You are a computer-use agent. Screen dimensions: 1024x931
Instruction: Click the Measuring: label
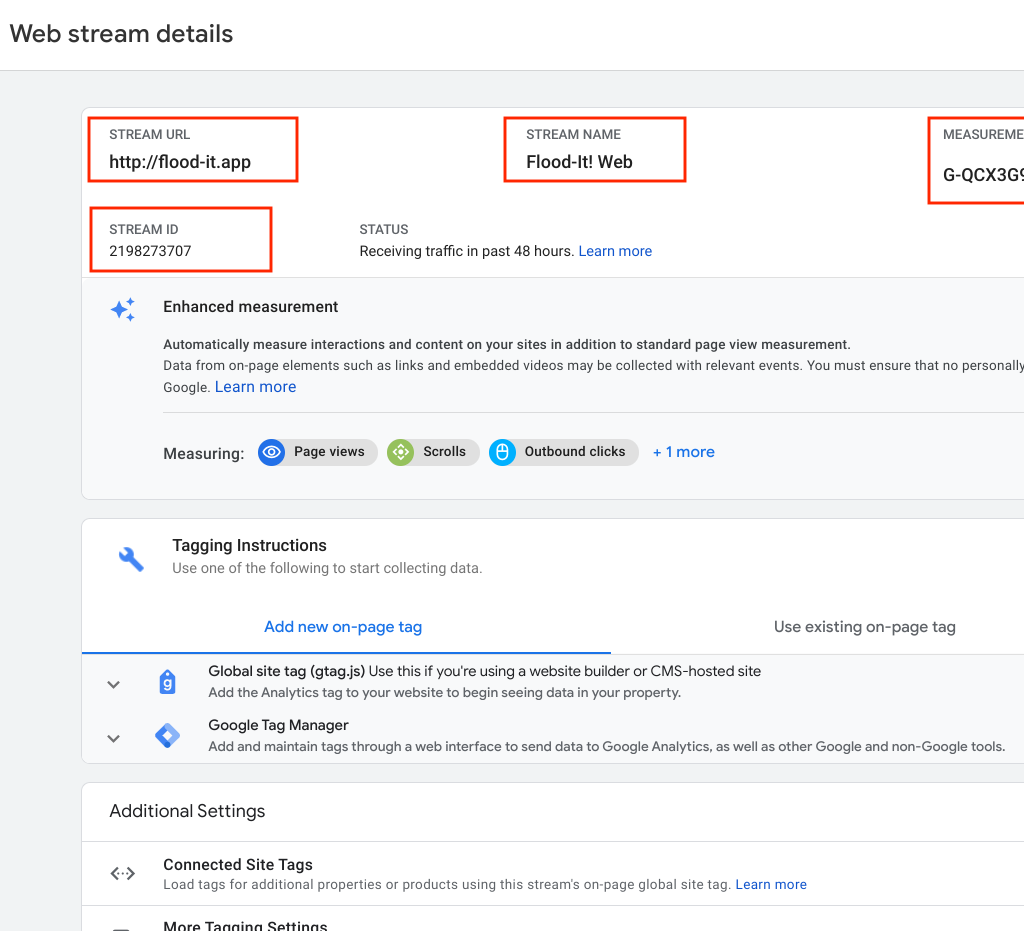(x=204, y=454)
